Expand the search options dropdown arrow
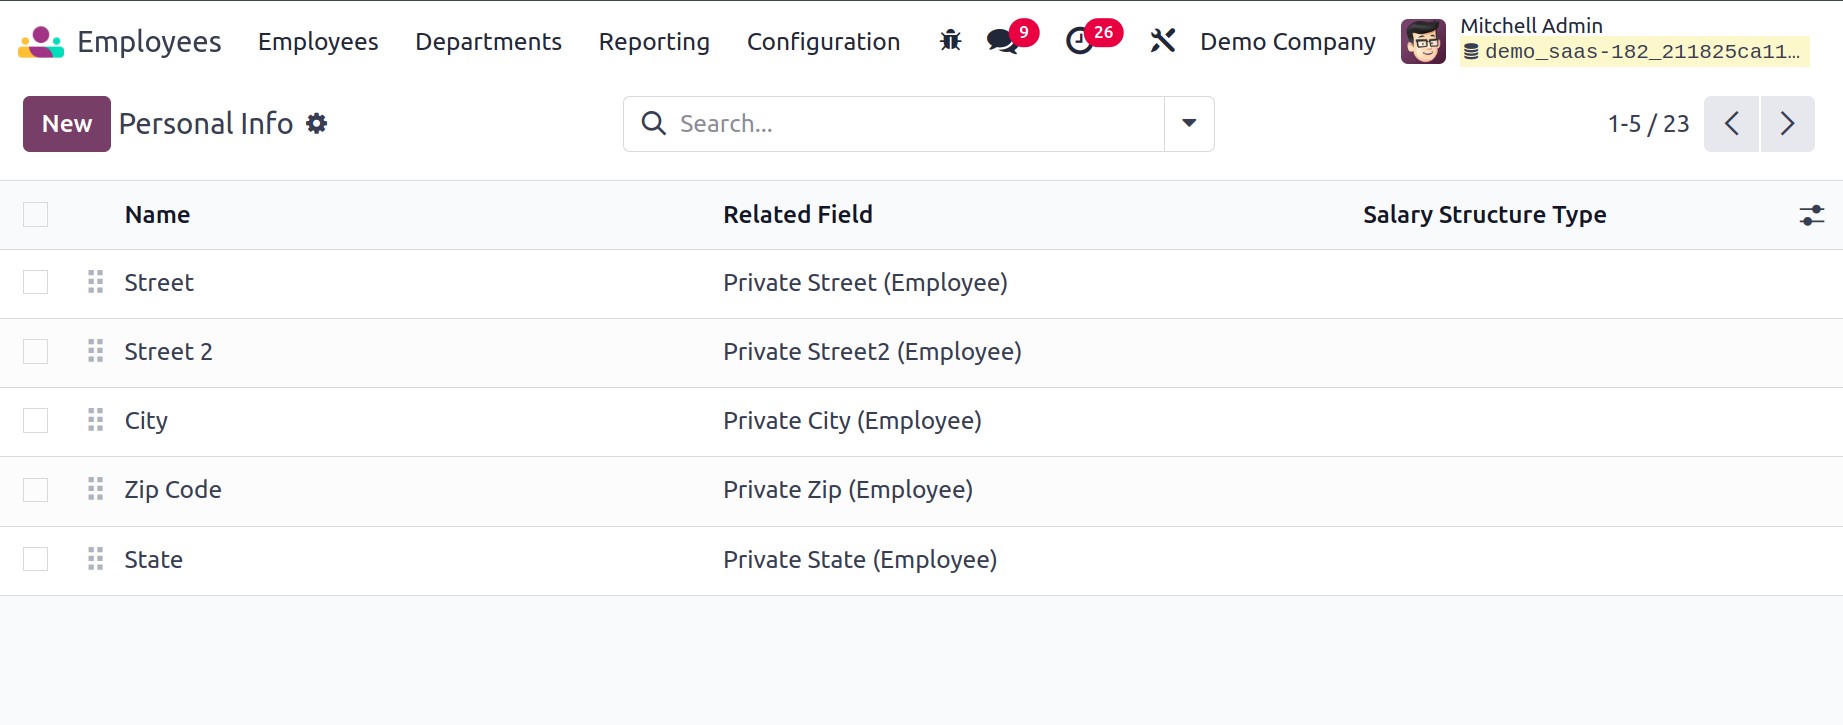This screenshot has width=1843, height=725. click(x=1189, y=124)
